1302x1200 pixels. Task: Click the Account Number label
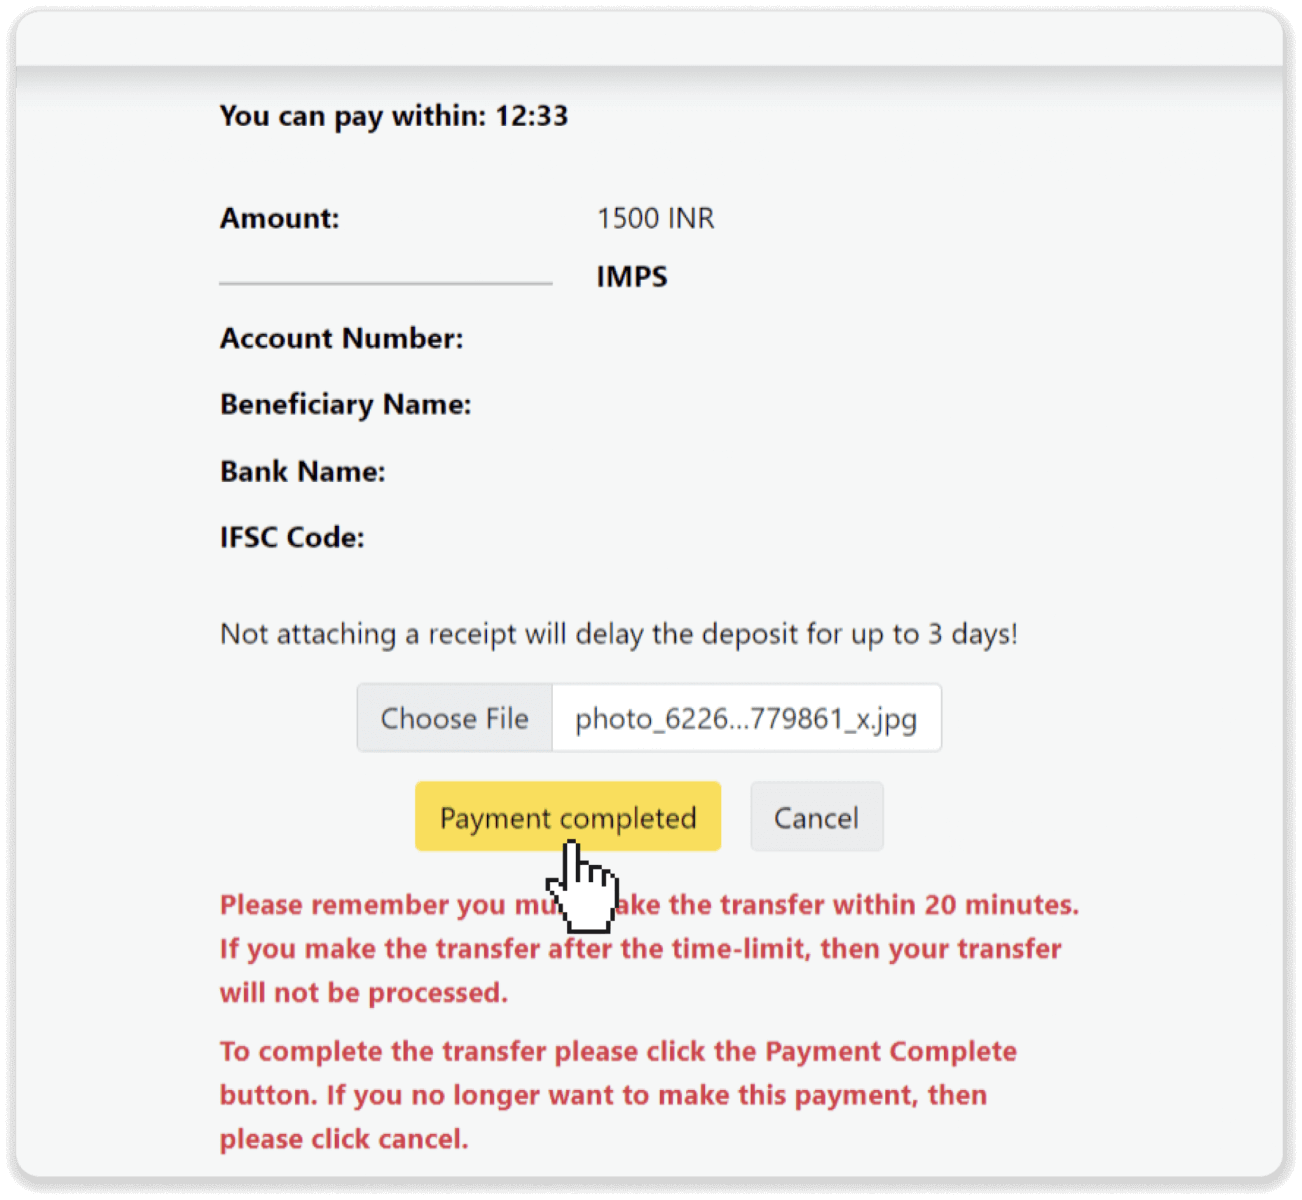click(x=342, y=338)
